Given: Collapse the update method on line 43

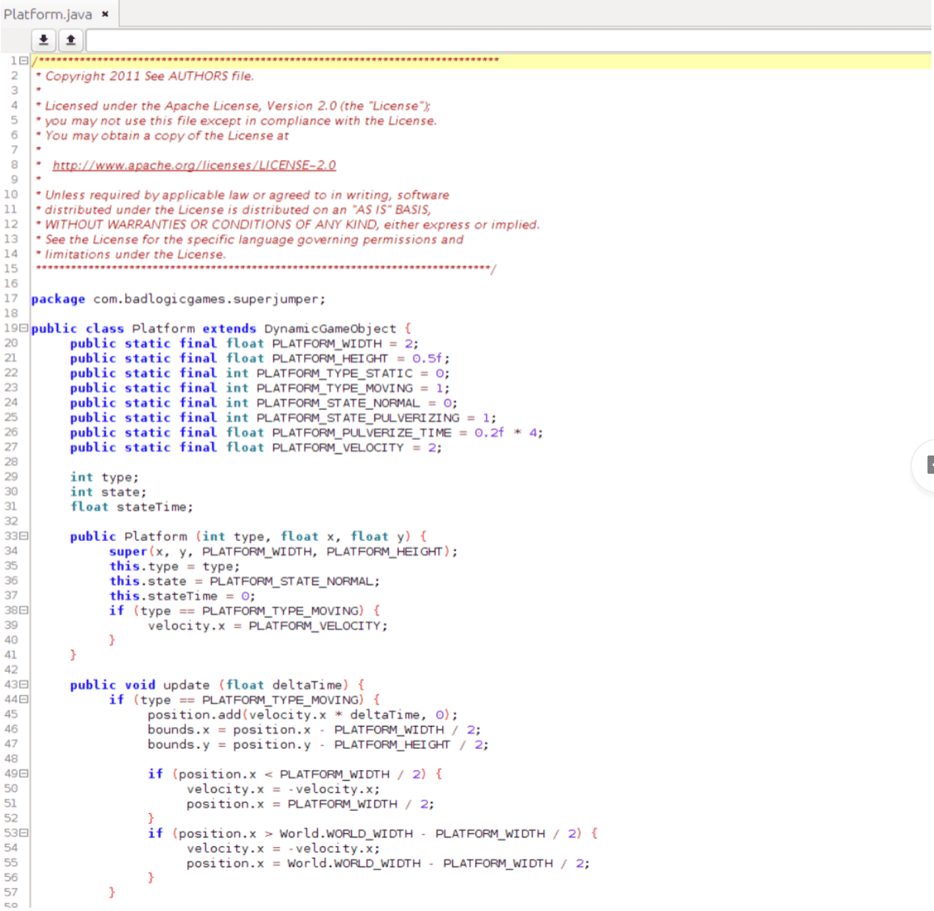Looking at the screenshot, I should point(22,684).
